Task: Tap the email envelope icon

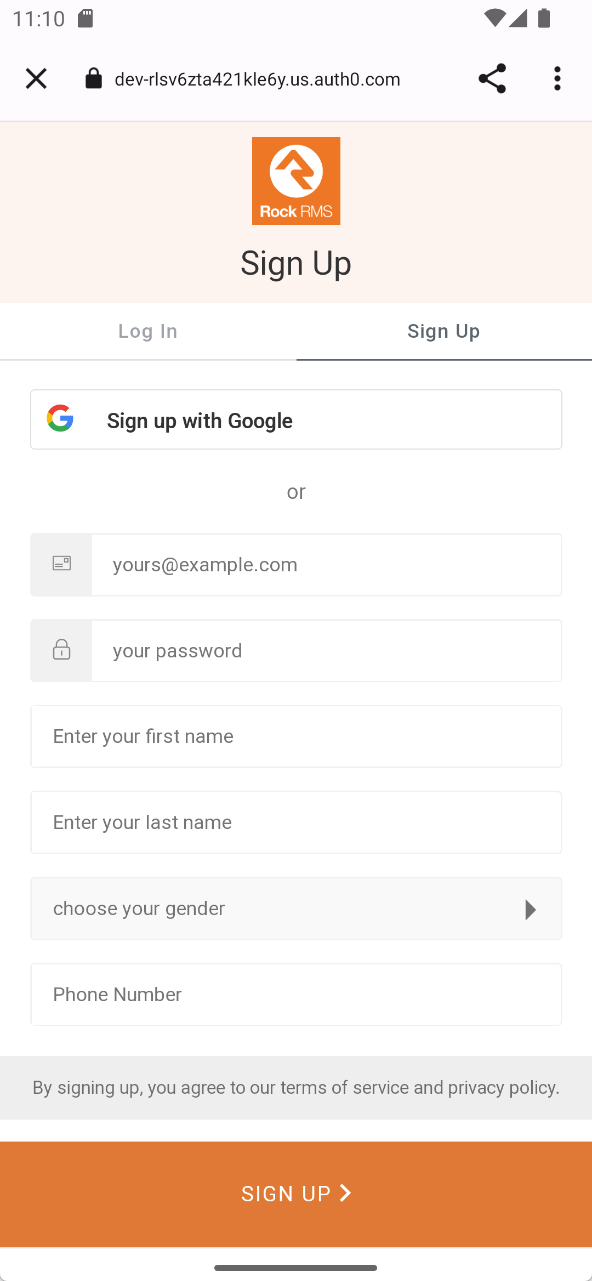Action: pyautogui.click(x=62, y=564)
